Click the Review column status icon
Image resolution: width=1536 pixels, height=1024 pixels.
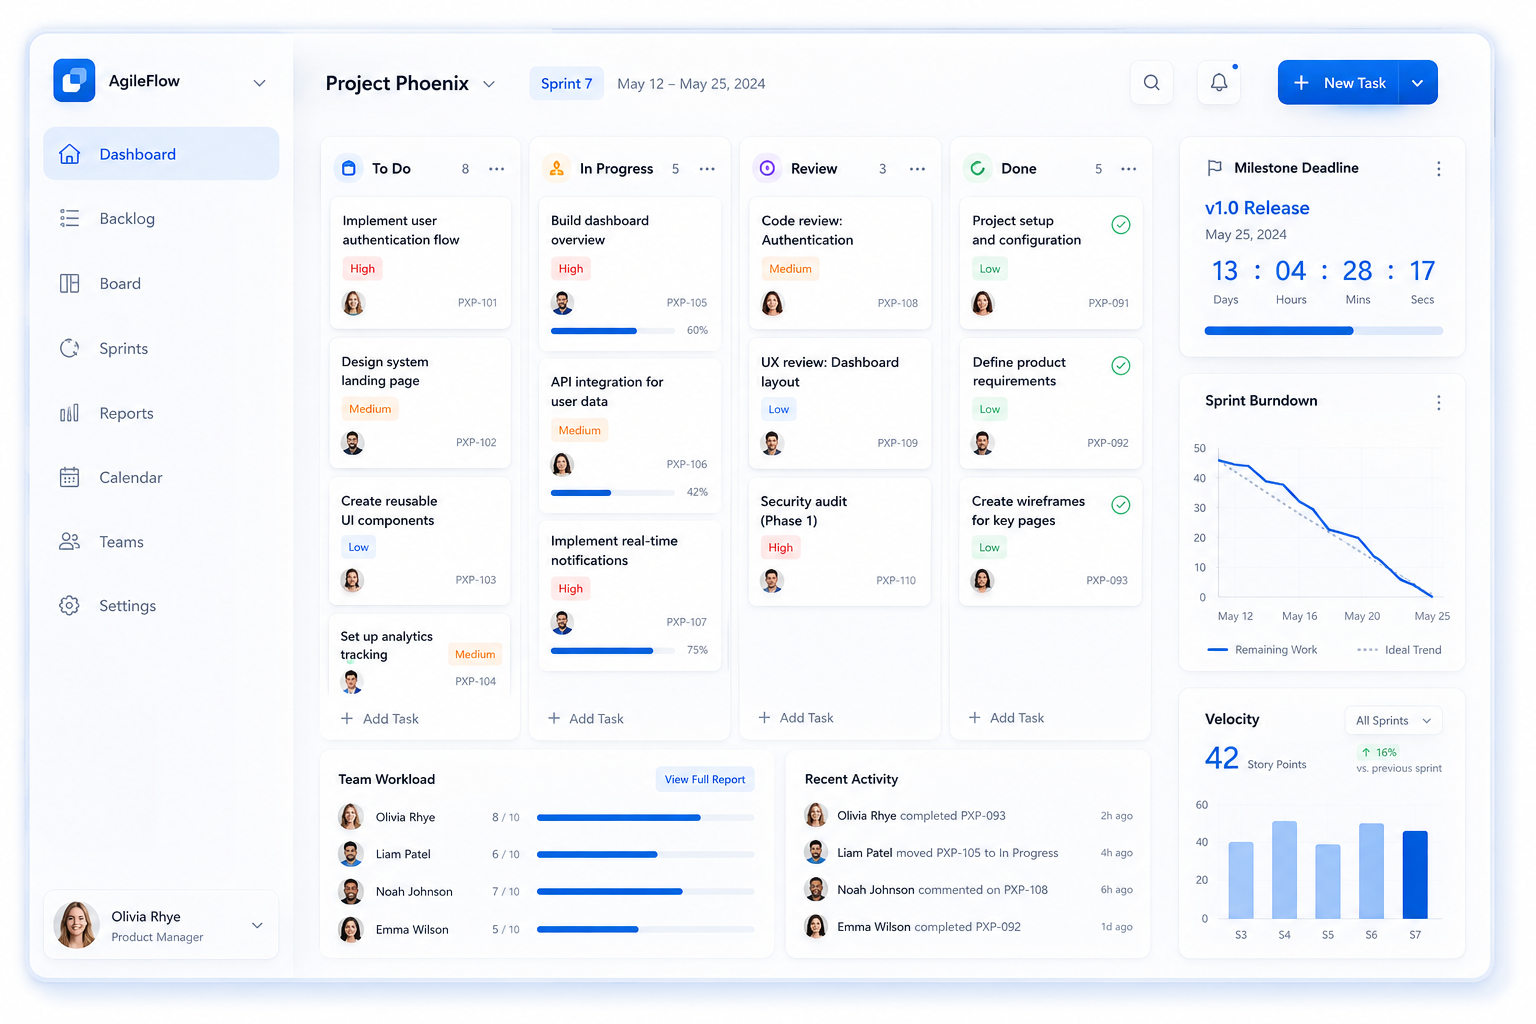[767, 168]
